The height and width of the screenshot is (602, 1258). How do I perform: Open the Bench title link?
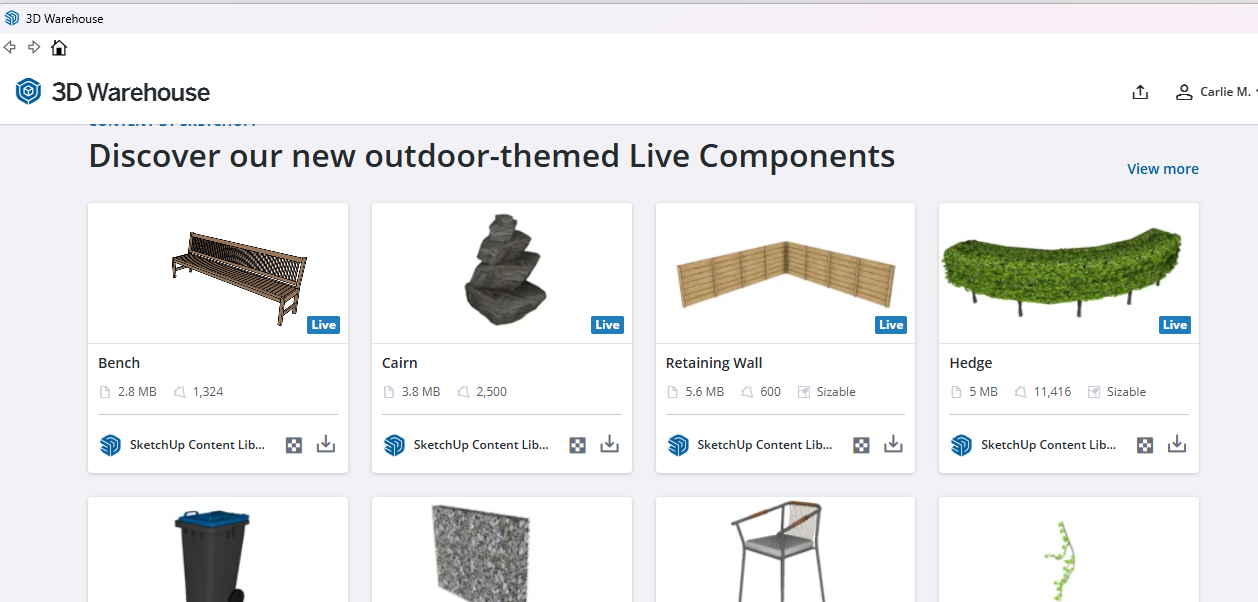click(x=119, y=363)
